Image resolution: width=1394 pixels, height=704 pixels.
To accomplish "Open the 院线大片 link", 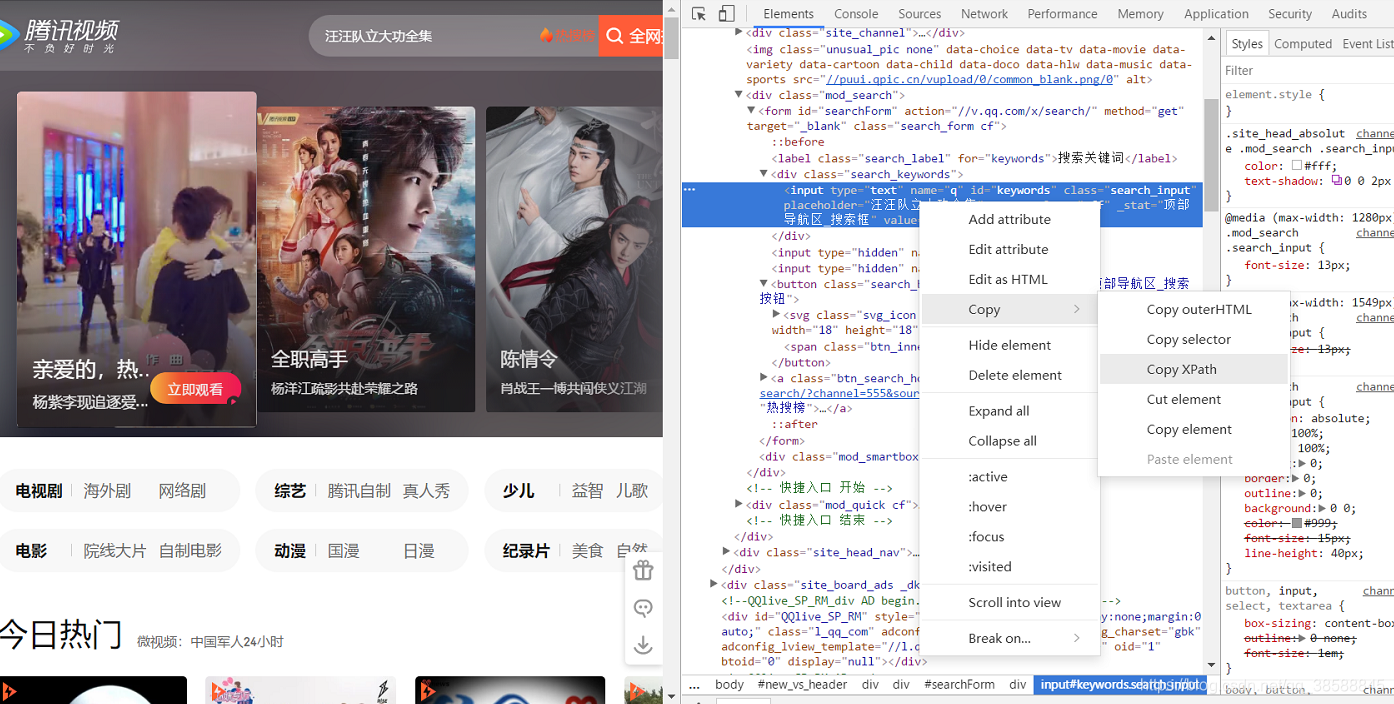I will [115, 551].
